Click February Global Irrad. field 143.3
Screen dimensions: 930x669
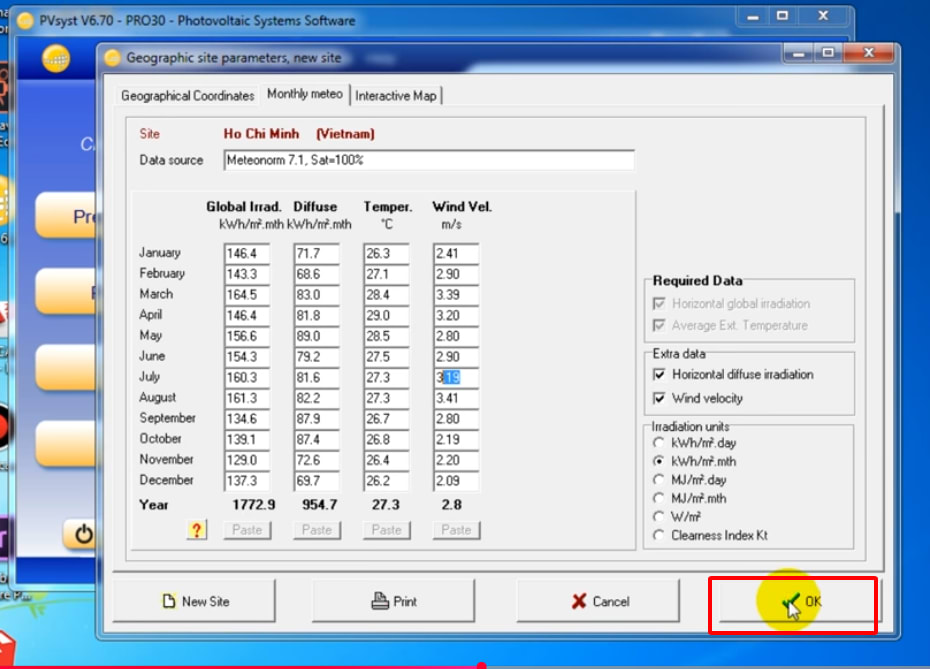click(x=247, y=274)
